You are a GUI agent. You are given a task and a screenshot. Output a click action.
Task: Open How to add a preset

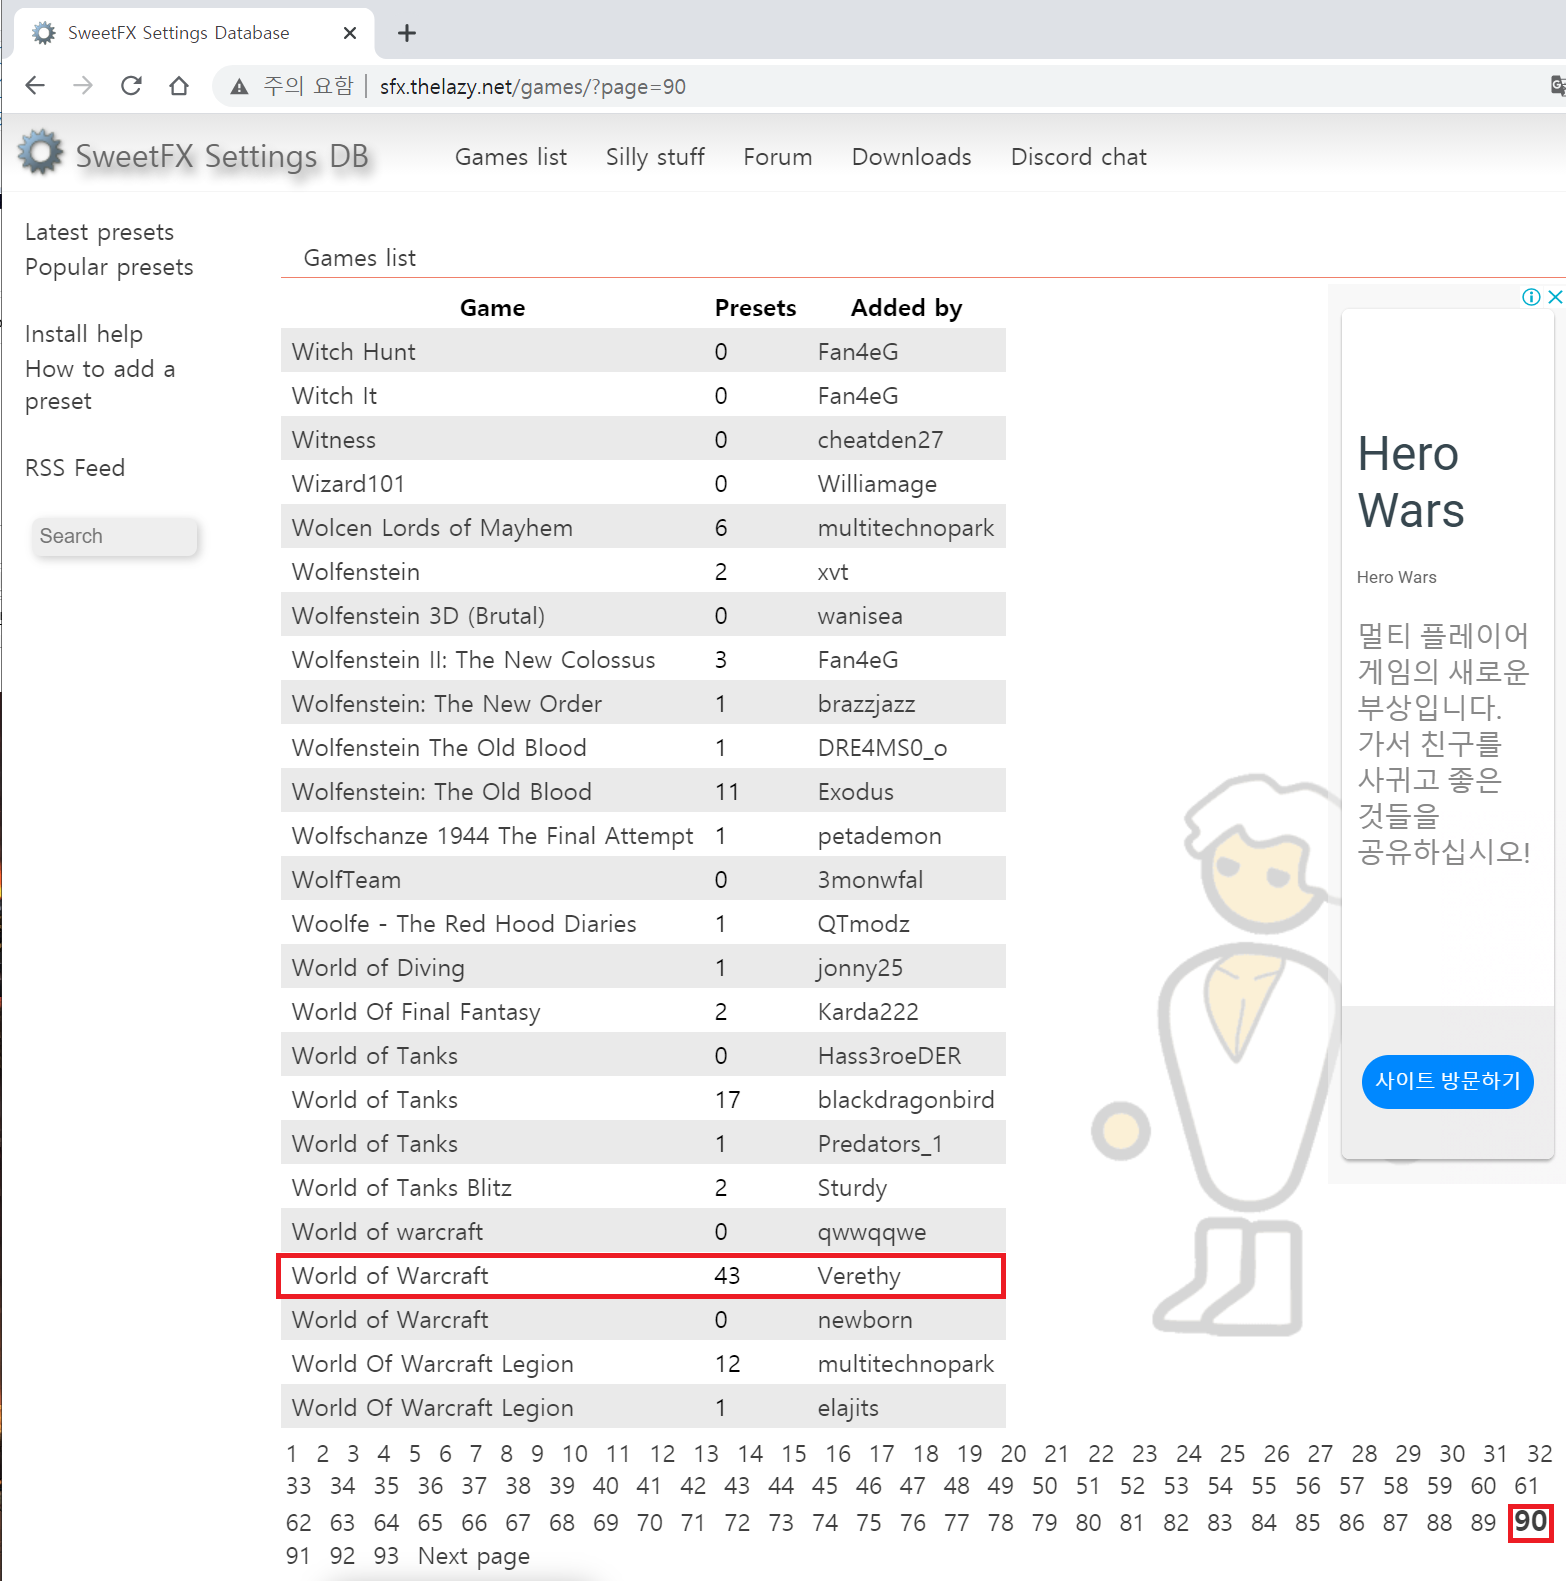100,385
